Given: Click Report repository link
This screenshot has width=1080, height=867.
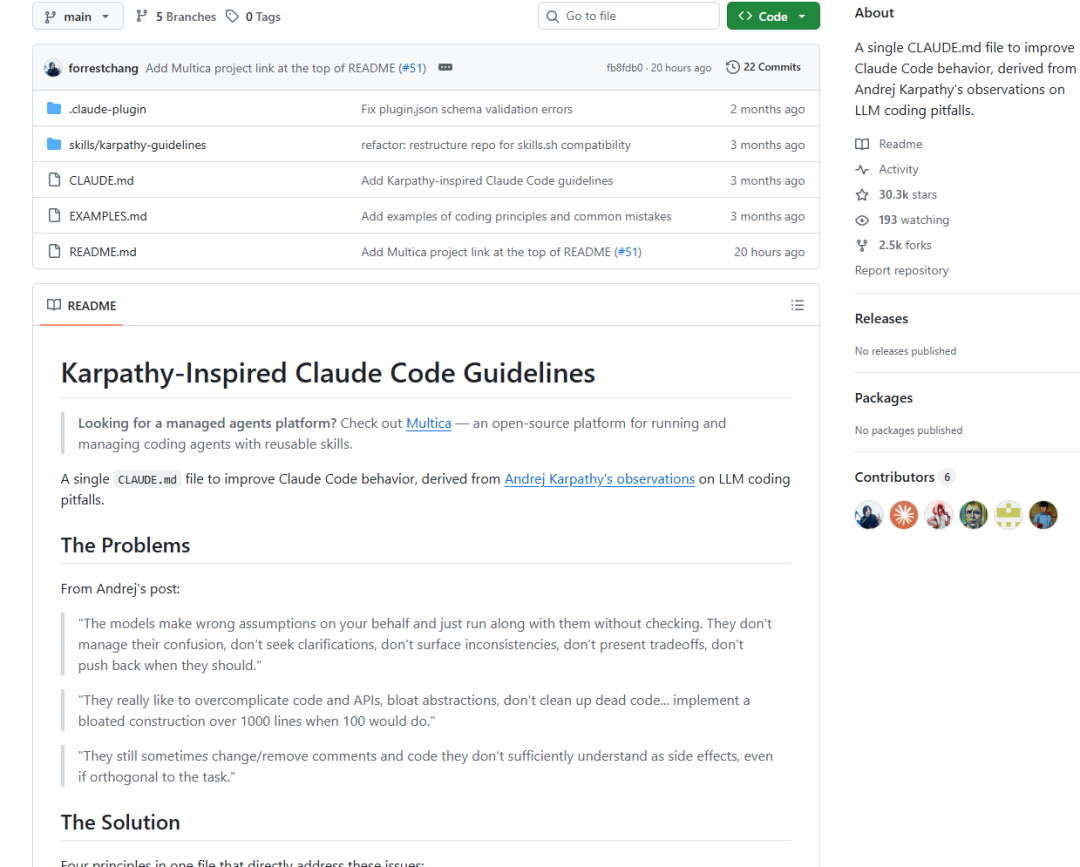Looking at the screenshot, I should (901, 271).
